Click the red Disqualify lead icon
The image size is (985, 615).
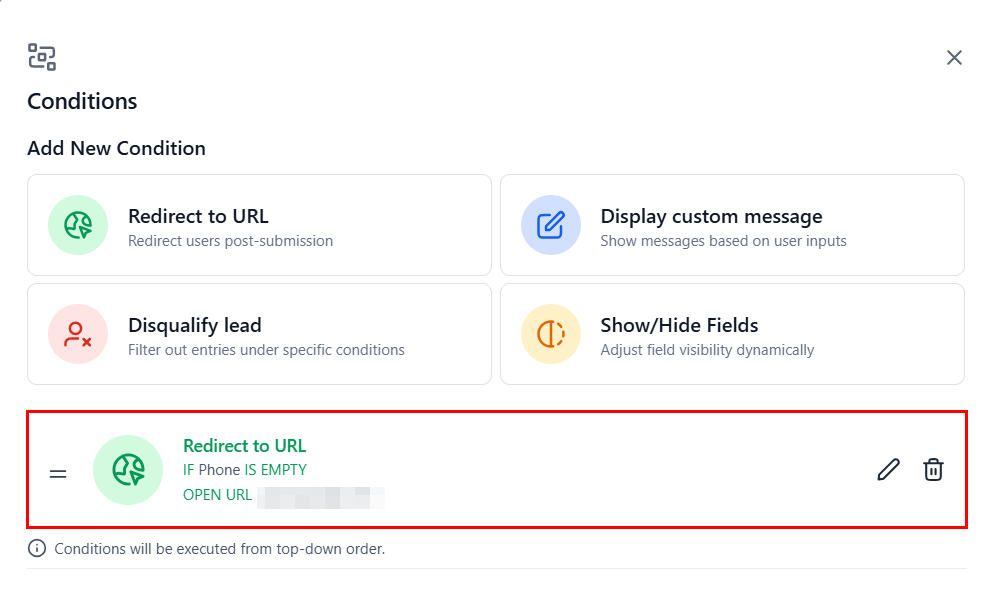78,334
